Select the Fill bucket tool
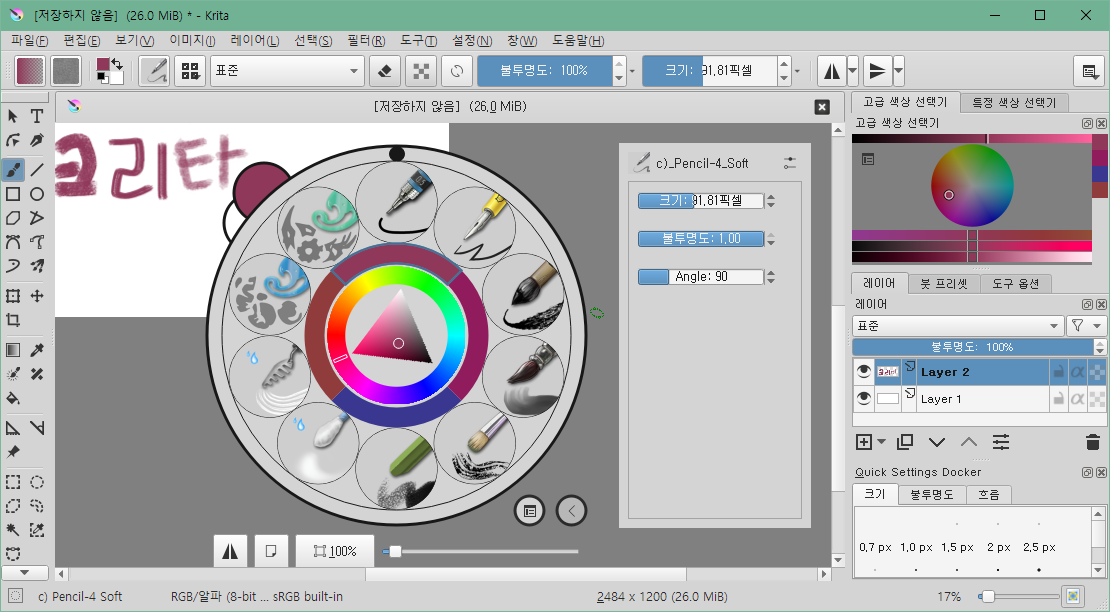 pyautogui.click(x=13, y=398)
